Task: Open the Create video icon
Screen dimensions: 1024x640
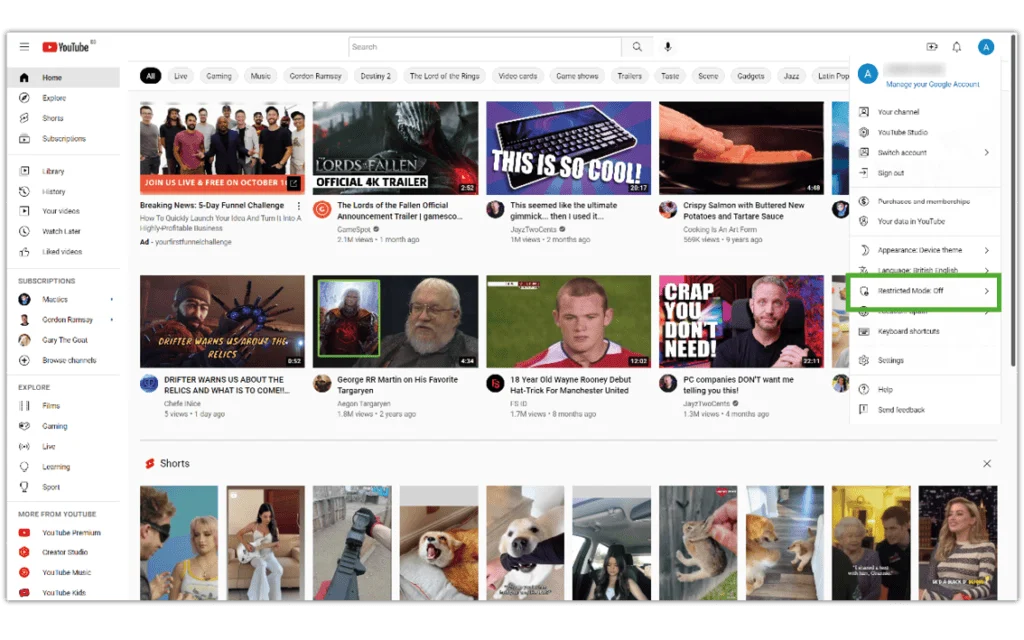Action: pos(932,47)
